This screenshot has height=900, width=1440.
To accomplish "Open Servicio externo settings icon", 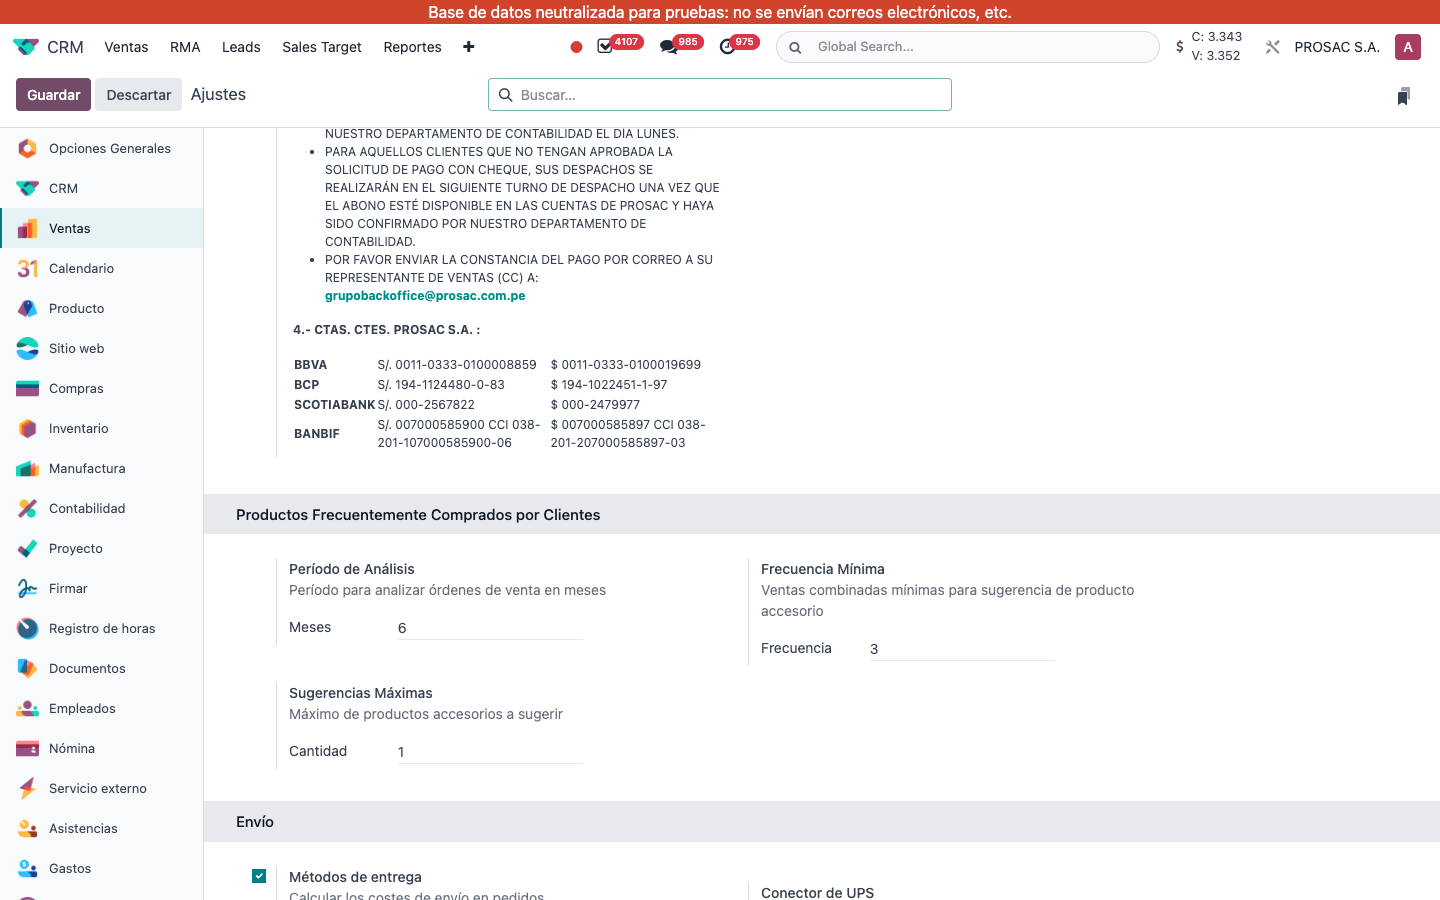I will coord(28,788).
